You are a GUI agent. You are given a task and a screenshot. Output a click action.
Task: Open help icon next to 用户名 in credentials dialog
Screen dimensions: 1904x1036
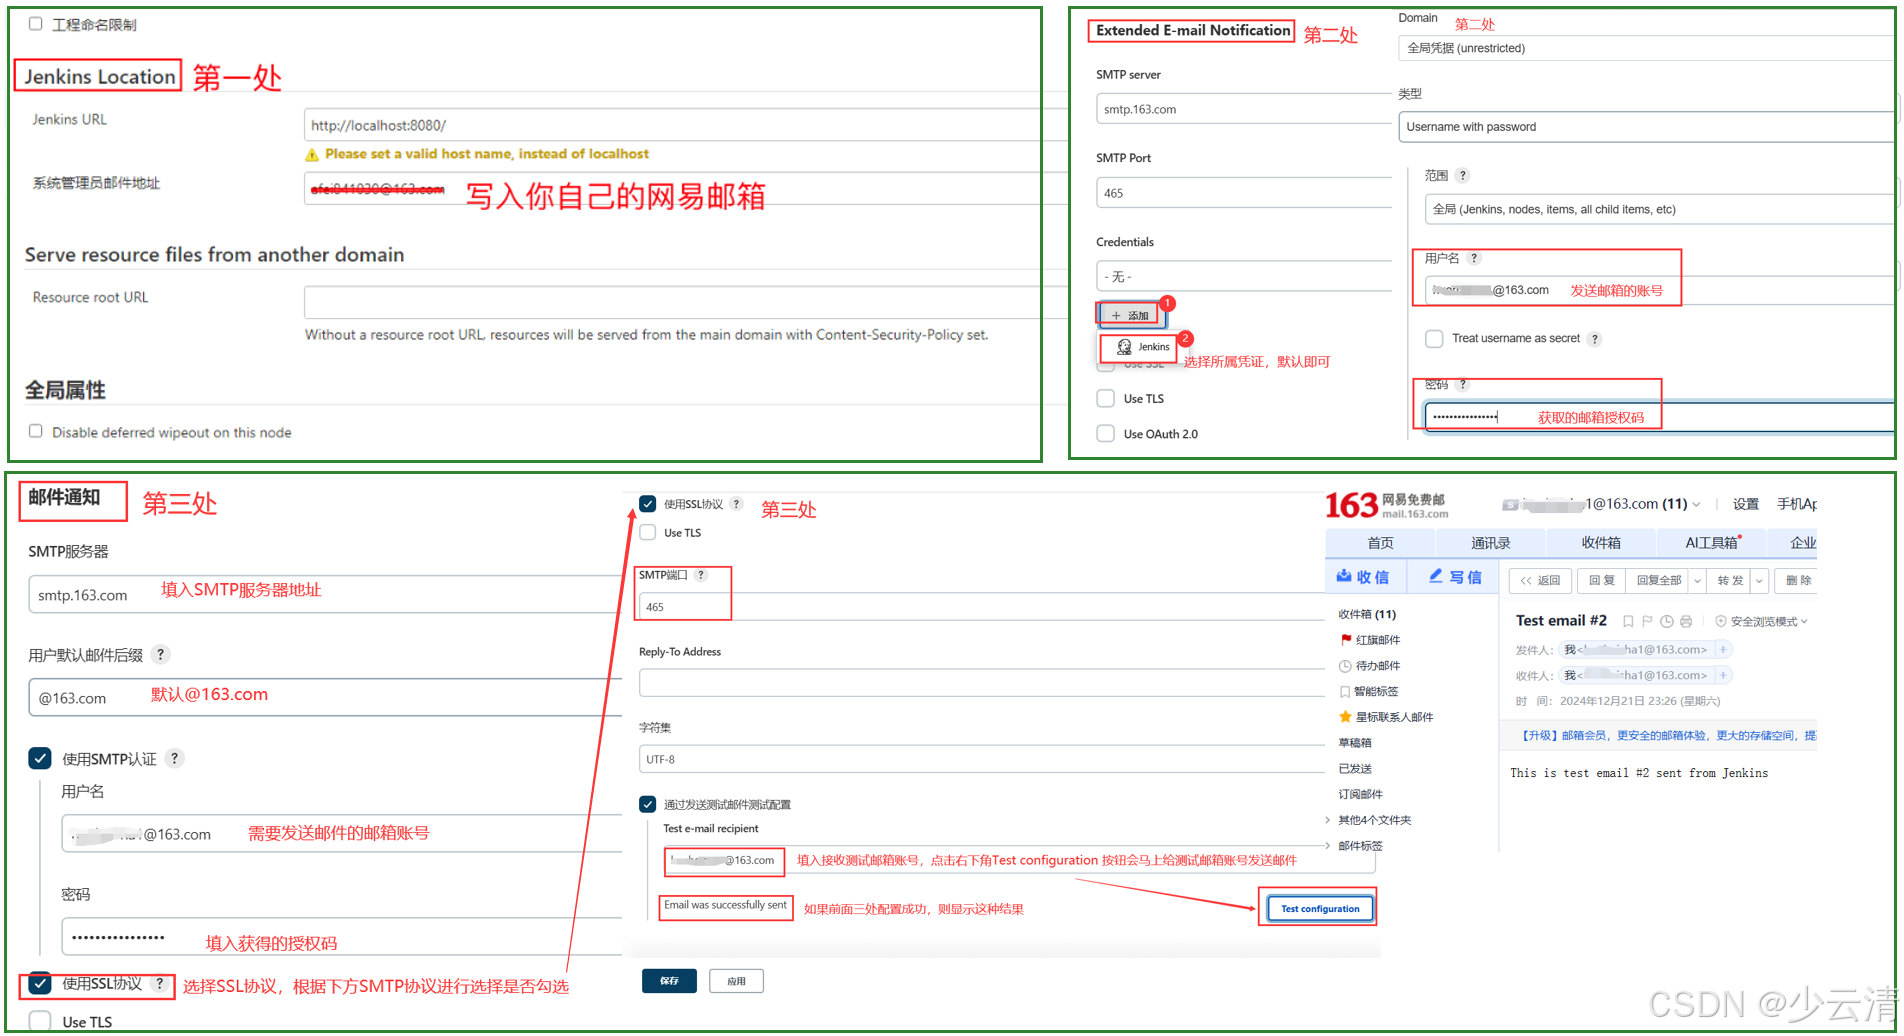click(x=1474, y=258)
